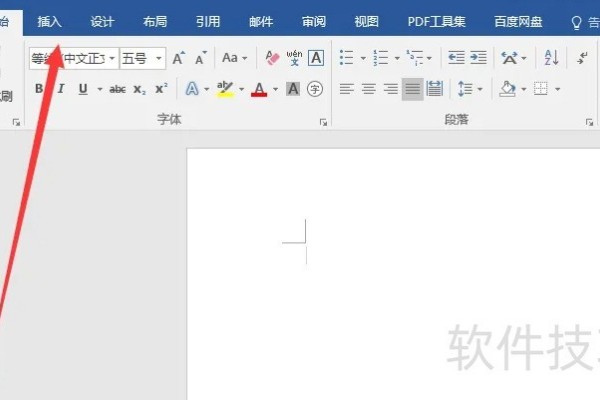The height and width of the screenshot is (400, 600).
Task: Toggle superscript formatting
Action: click(161, 89)
